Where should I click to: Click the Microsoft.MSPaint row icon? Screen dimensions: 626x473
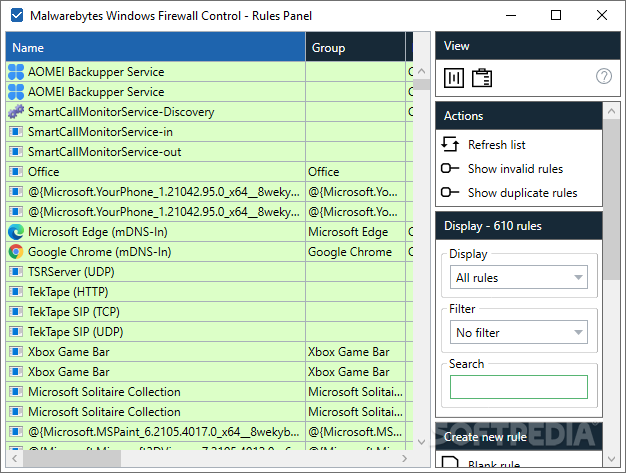point(16,431)
